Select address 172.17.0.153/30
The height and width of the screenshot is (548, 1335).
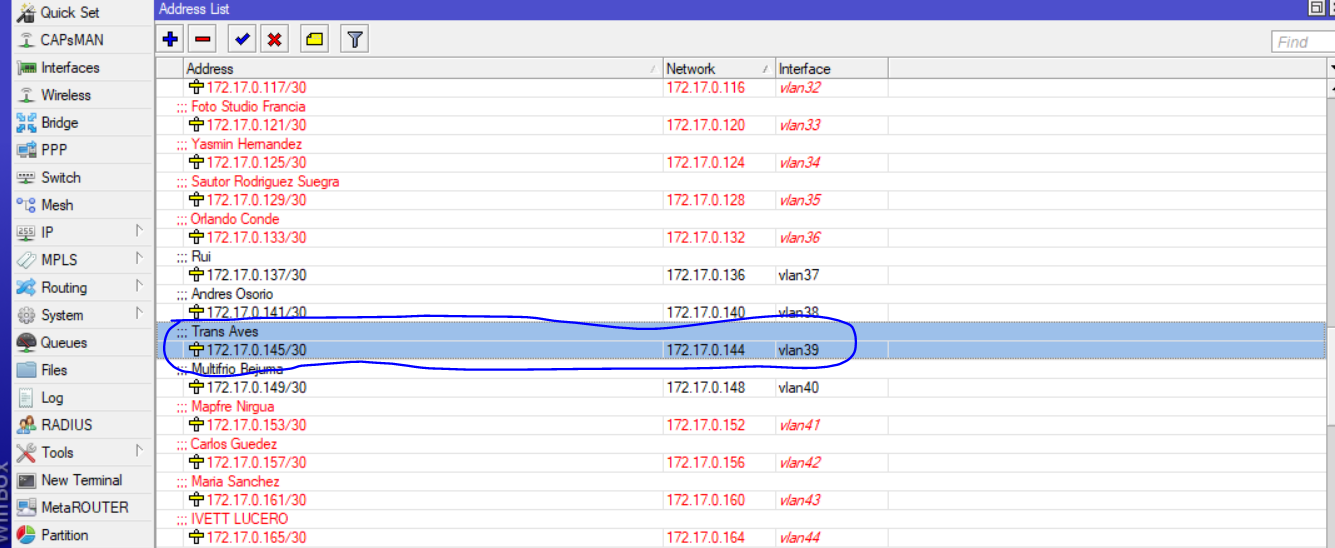pyautogui.click(x=257, y=425)
